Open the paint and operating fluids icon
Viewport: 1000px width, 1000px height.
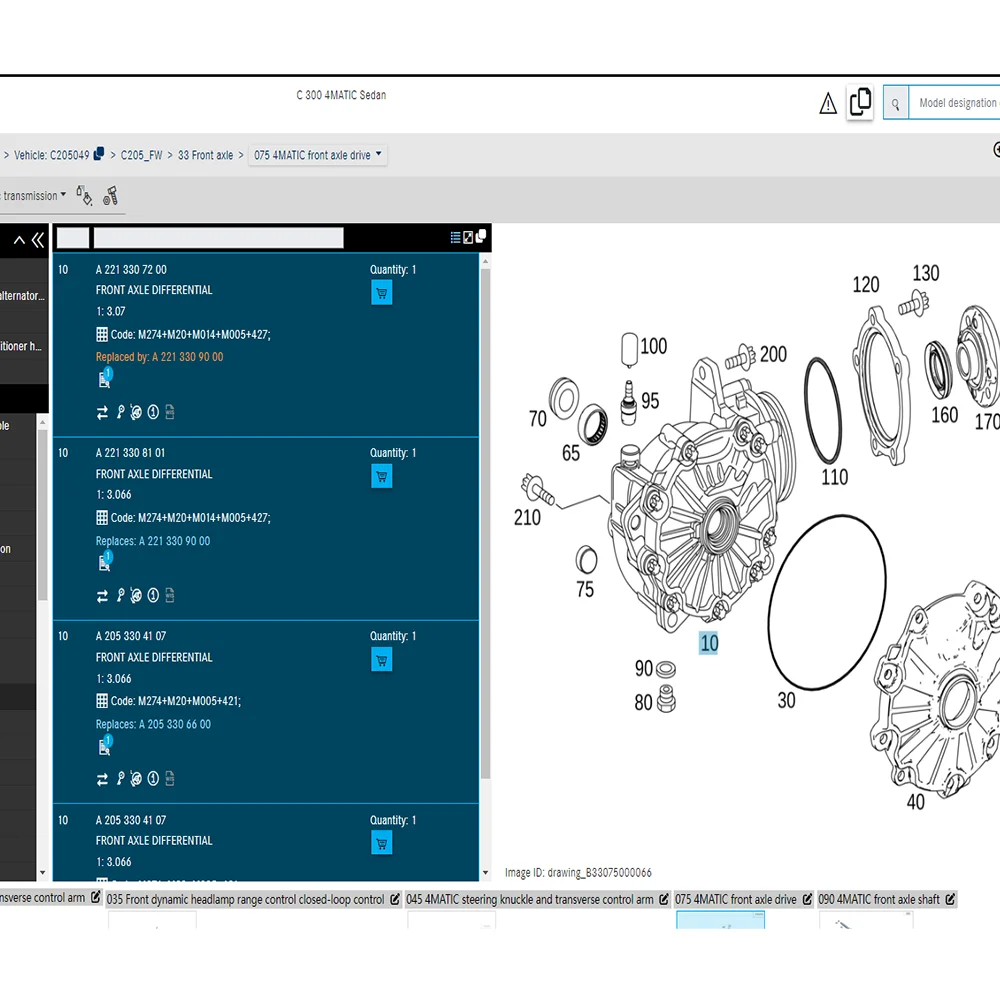84,195
